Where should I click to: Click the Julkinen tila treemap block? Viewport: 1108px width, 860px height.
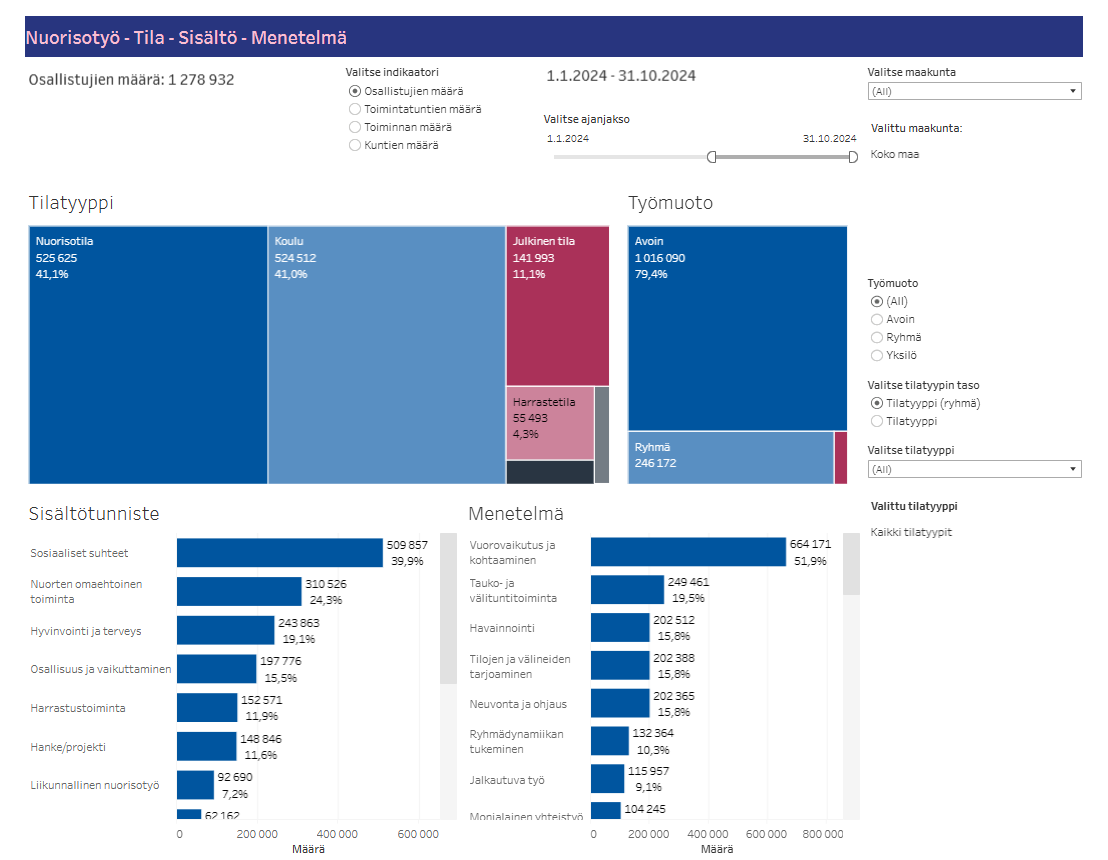[558, 305]
